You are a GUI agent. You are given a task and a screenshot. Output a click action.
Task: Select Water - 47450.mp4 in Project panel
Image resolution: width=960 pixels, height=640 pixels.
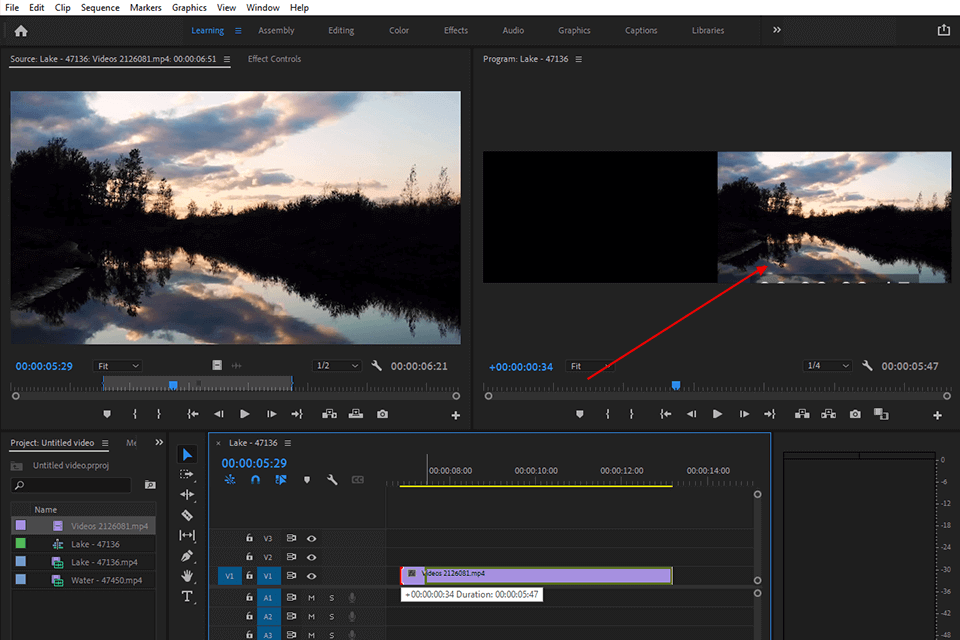[105, 580]
